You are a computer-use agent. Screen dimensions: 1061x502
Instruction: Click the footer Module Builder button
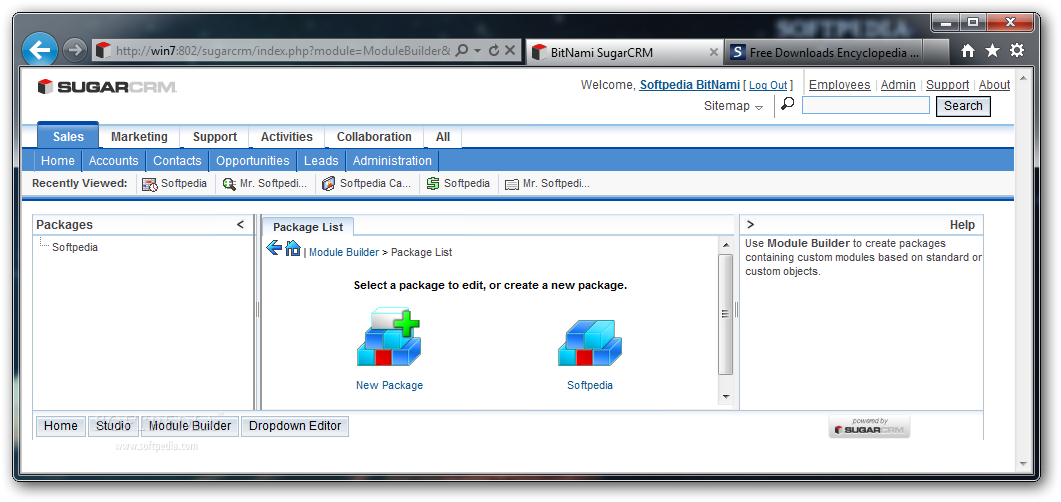(190, 426)
